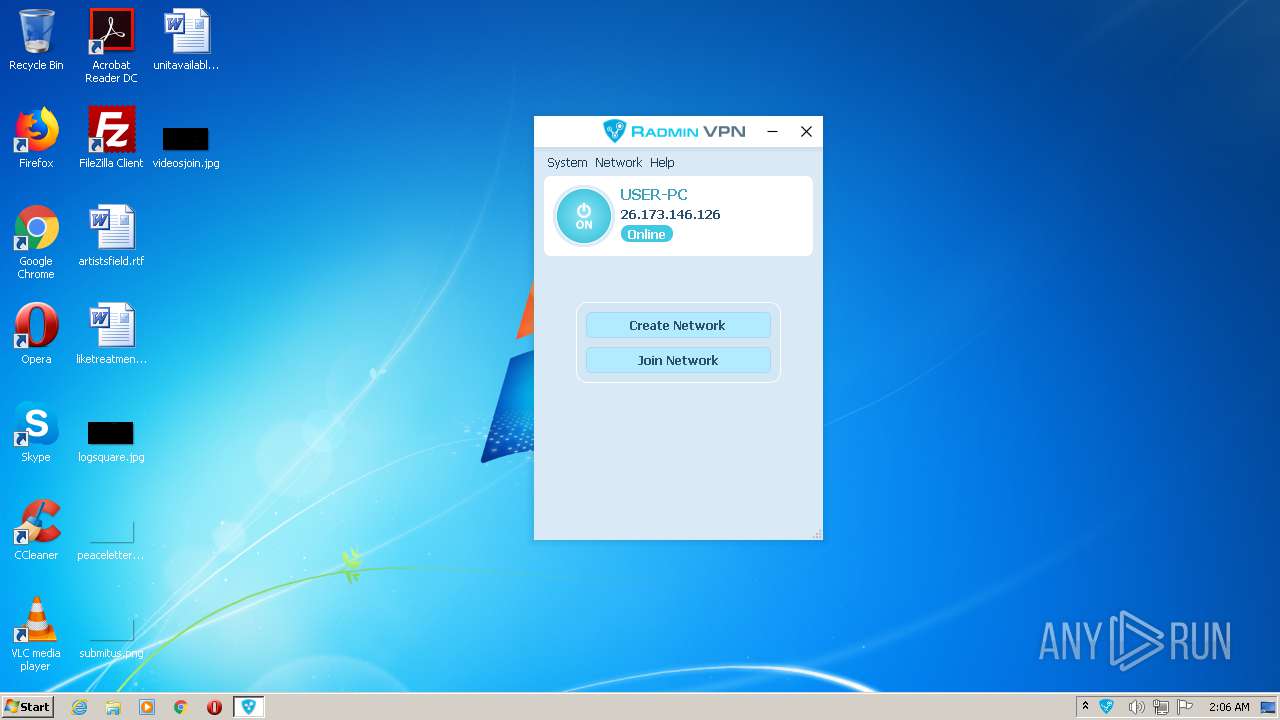Open the Network menu in Radmin VPN
1280x720 pixels.
click(618, 162)
